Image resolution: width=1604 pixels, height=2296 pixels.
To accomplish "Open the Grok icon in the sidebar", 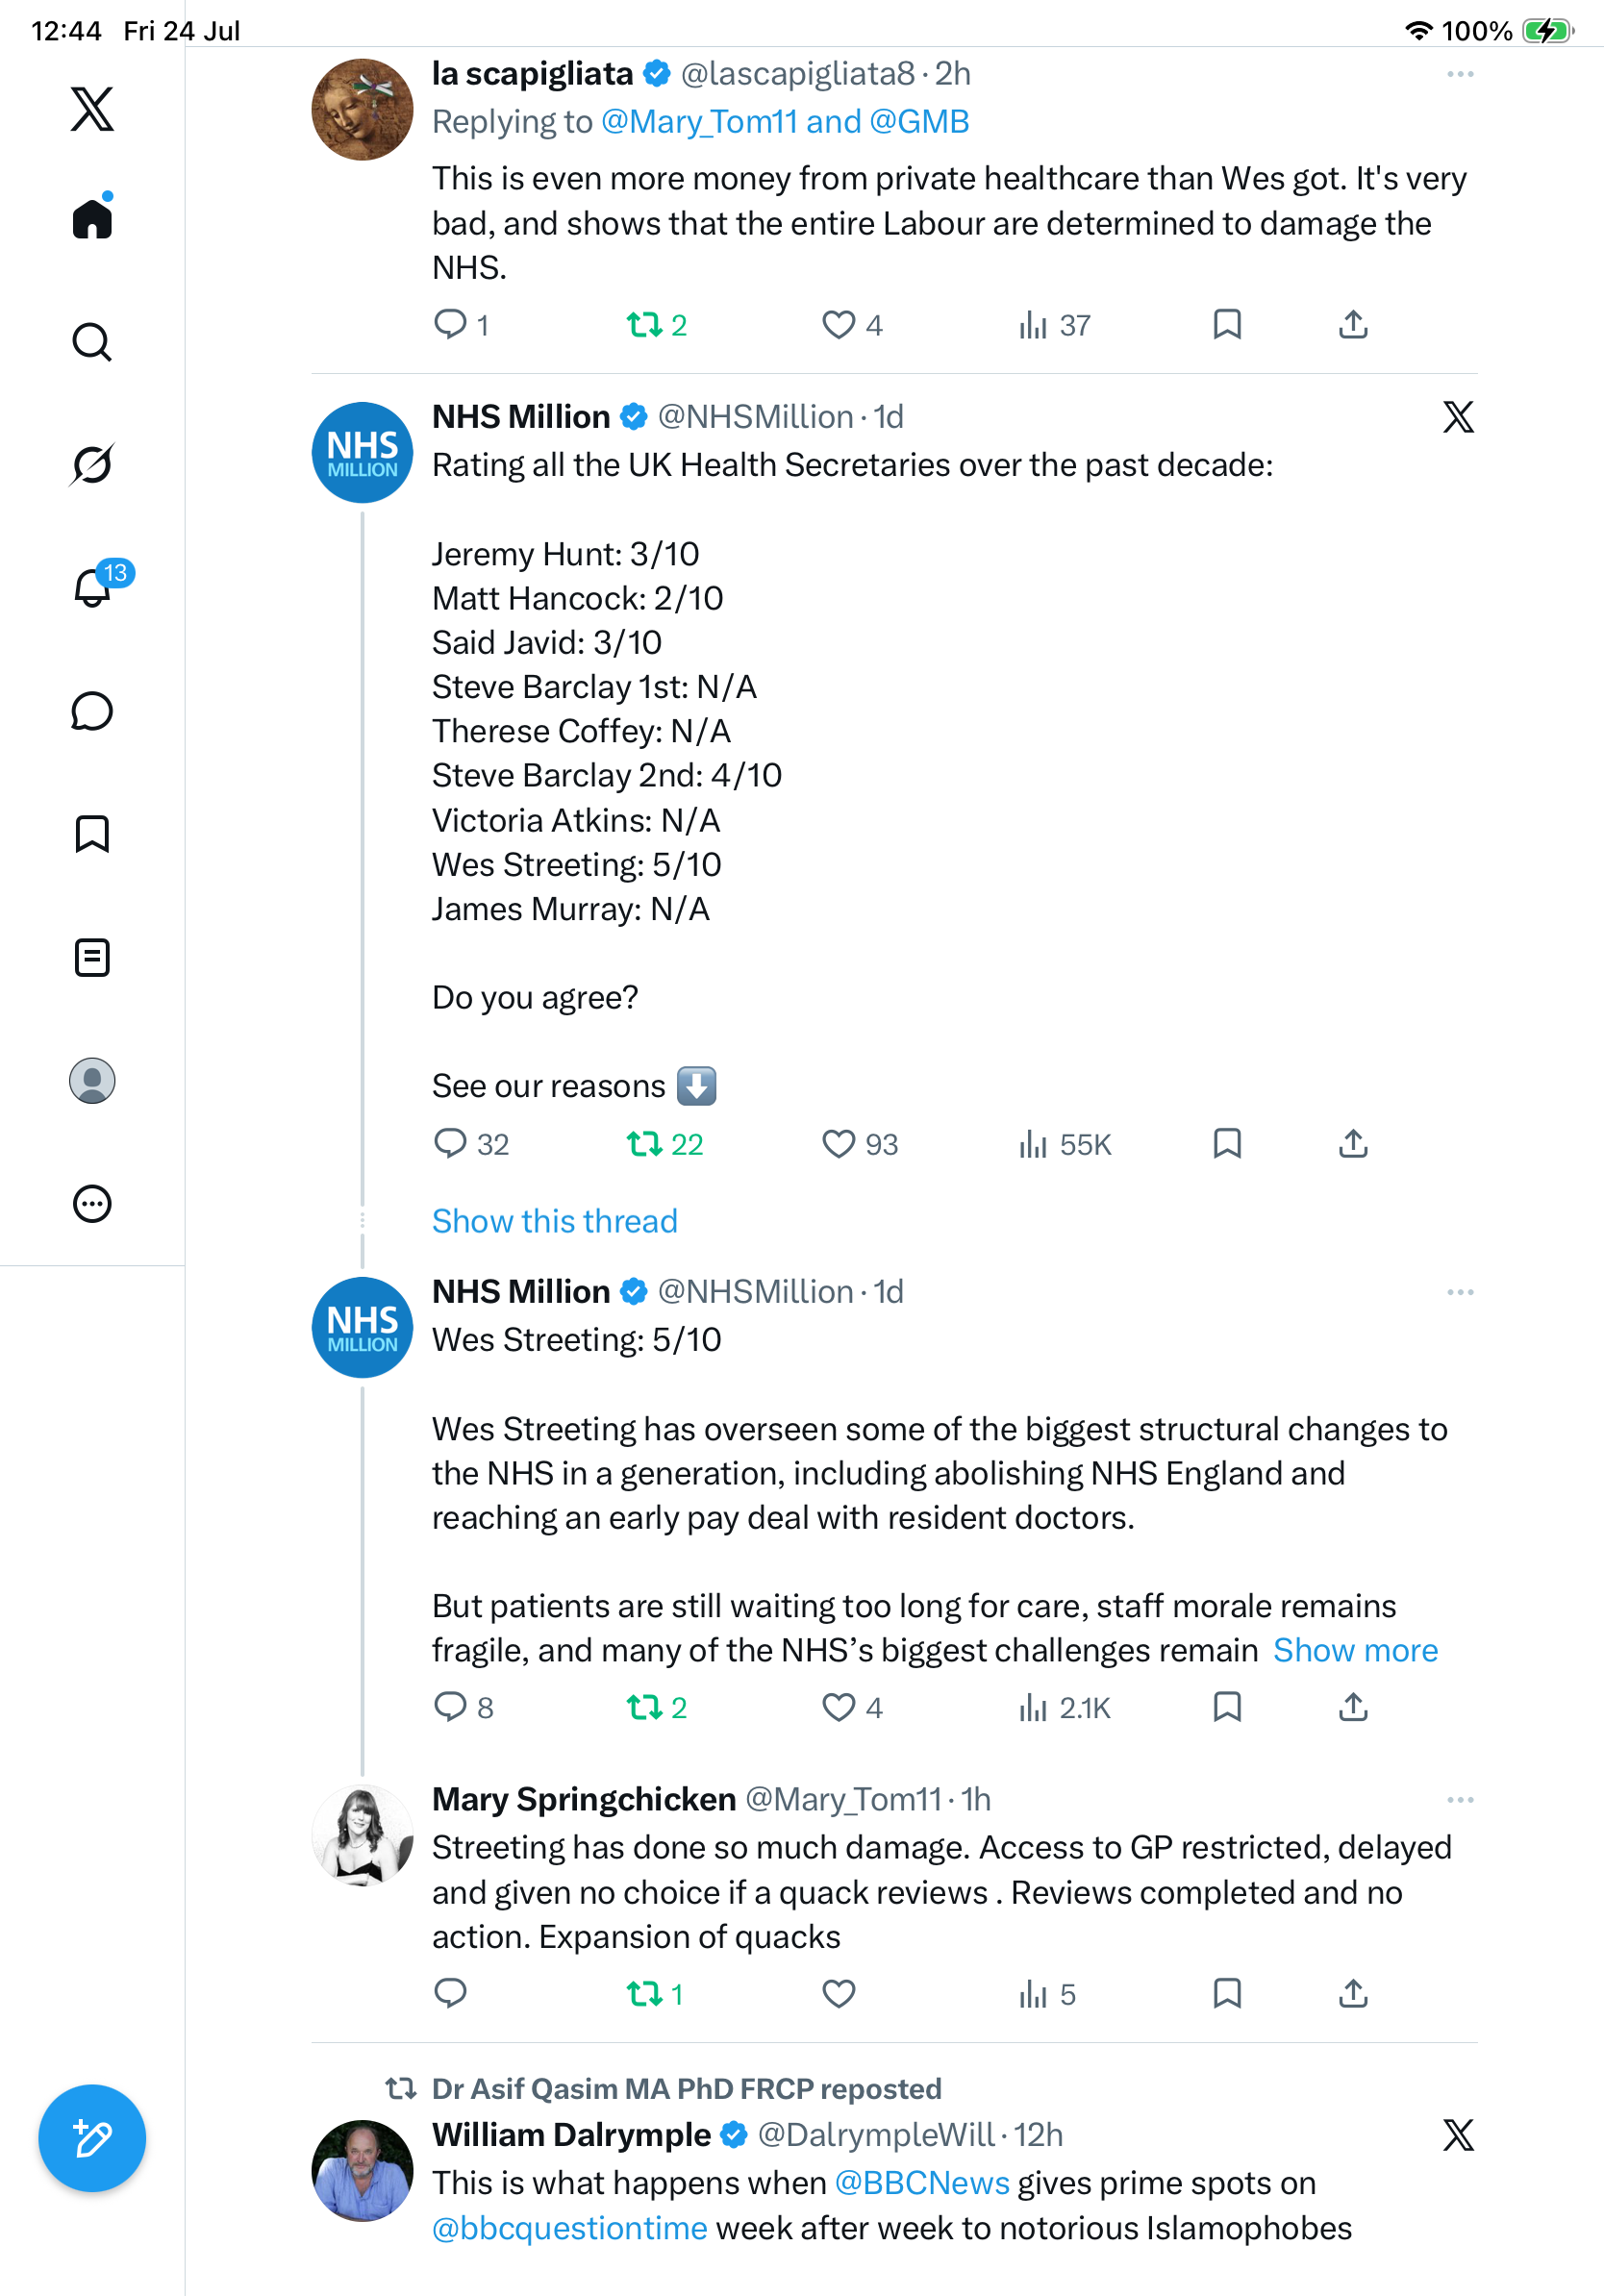I will point(92,464).
